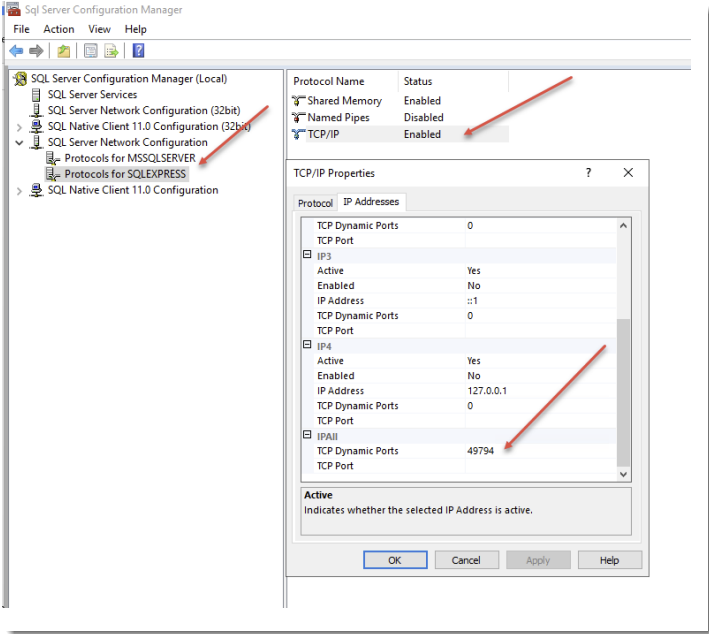The width and height of the screenshot is (709, 634).
Task: Click the Back arrow toolbar icon
Action: (16, 51)
